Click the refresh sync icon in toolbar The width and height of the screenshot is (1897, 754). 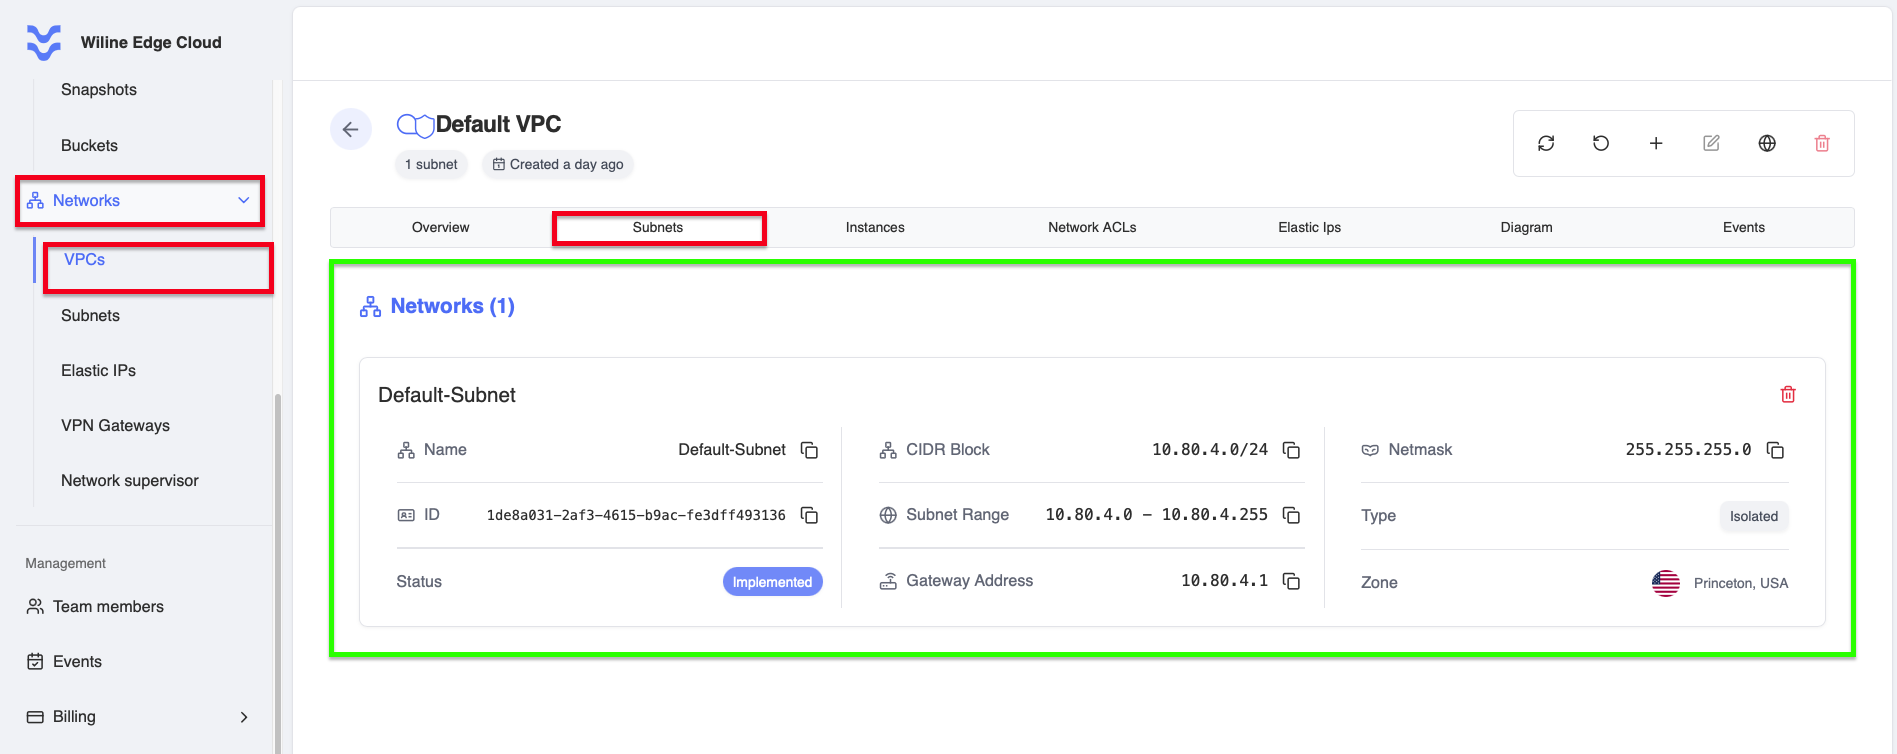tap(1546, 143)
